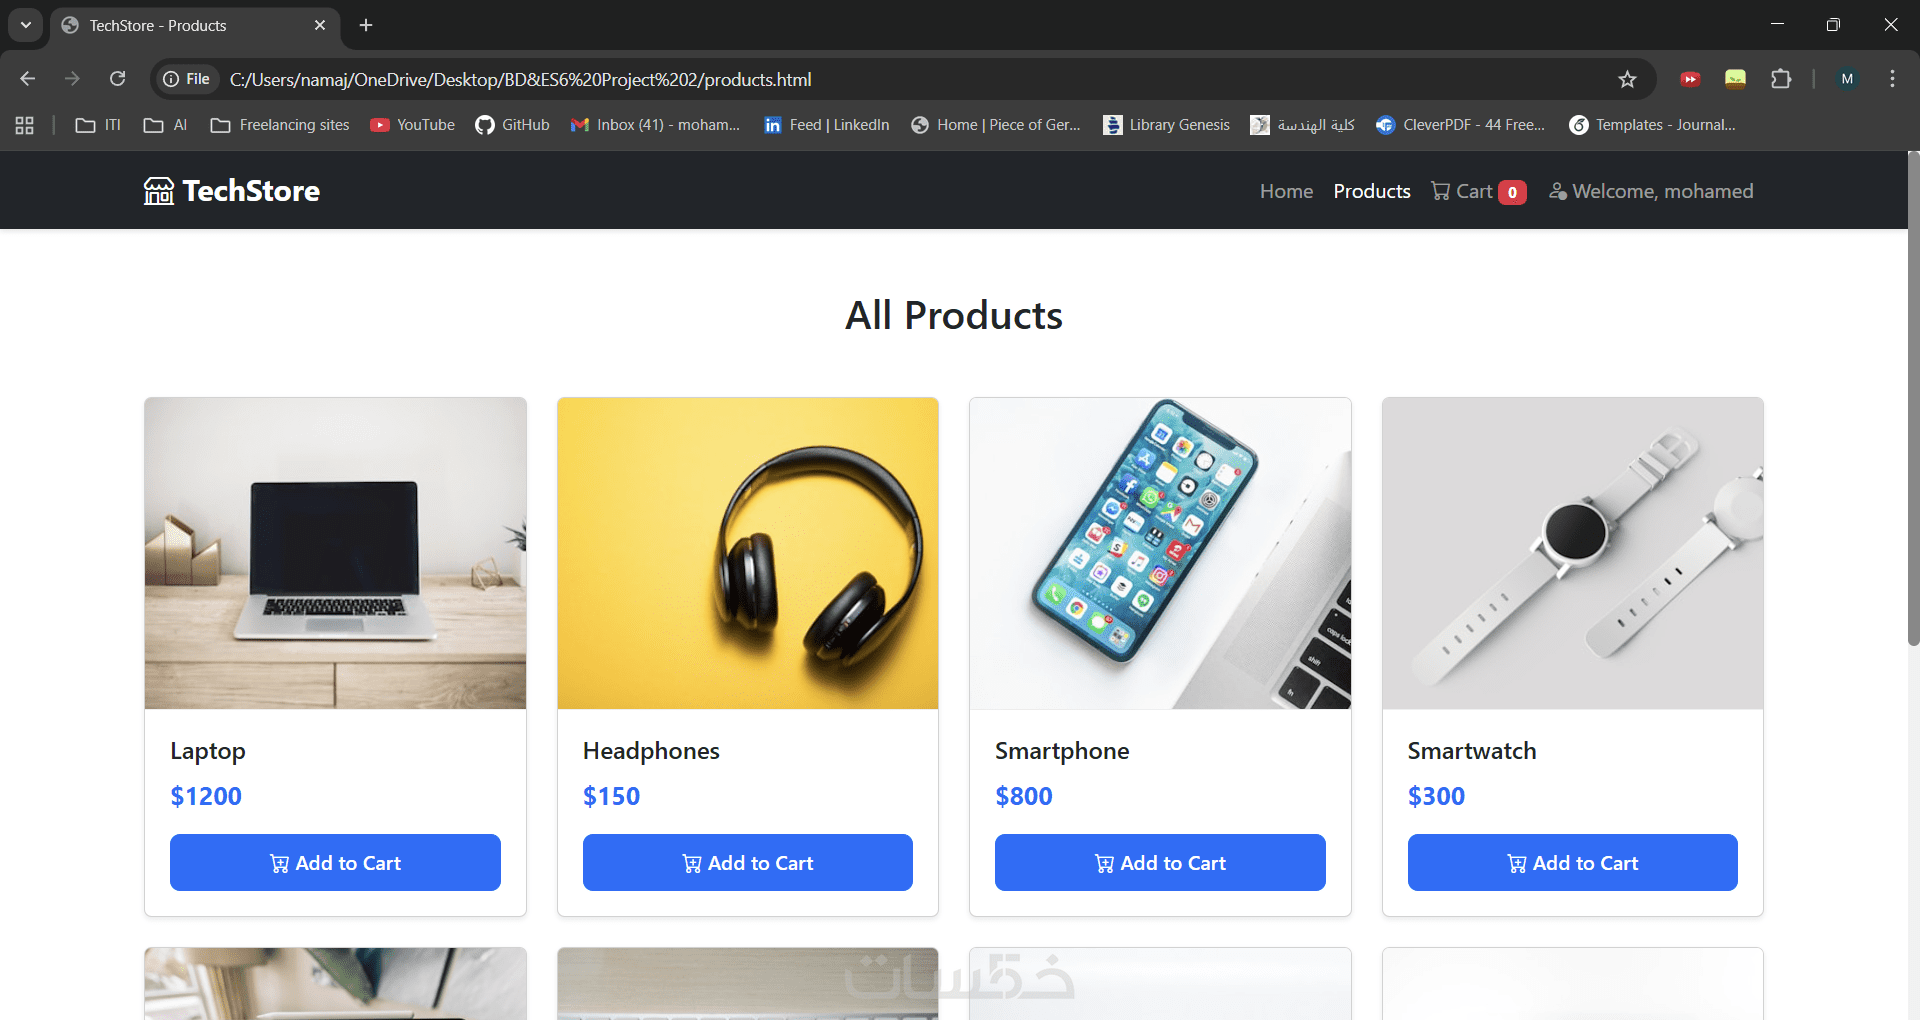Expand the tab search dropdown arrow
Viewport: 1920px width, 1020px height.
[26, 25]
